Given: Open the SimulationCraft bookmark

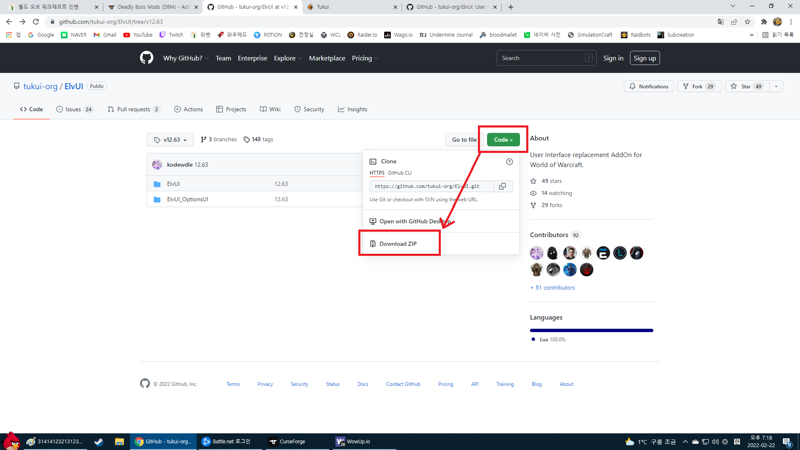Looking at the screenshot, I should point(590,35).
